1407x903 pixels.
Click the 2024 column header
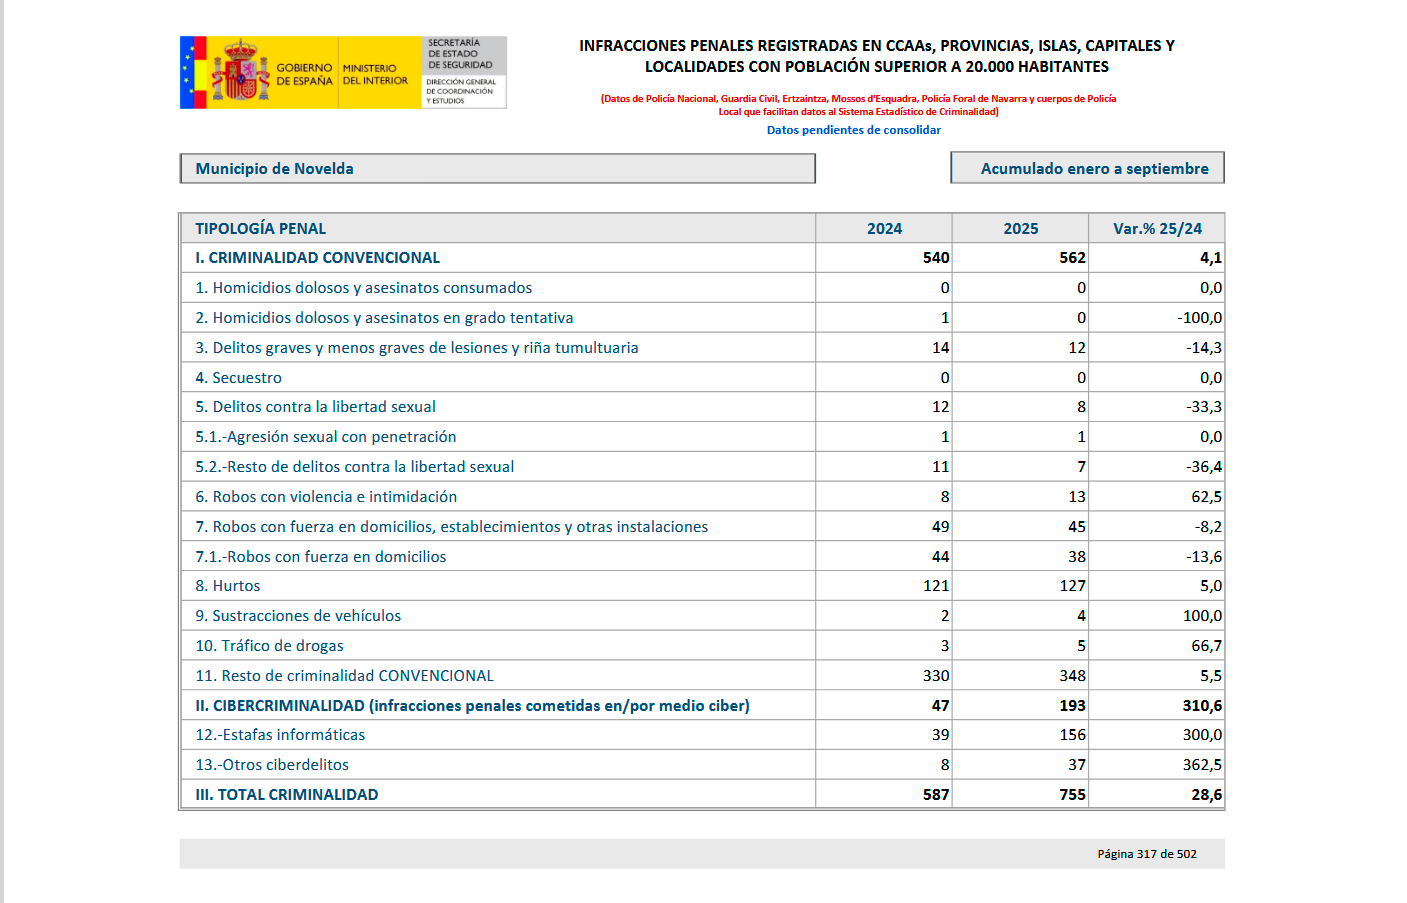884,229
